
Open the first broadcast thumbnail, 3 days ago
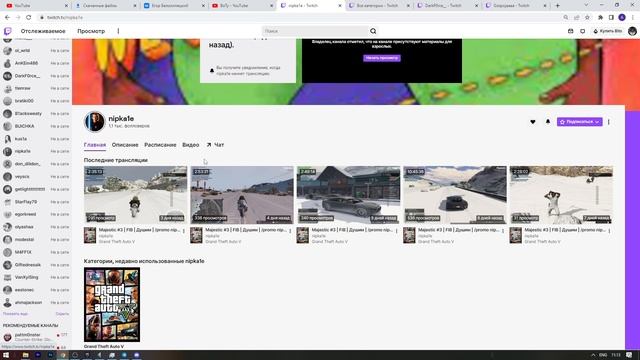(136, 195)
